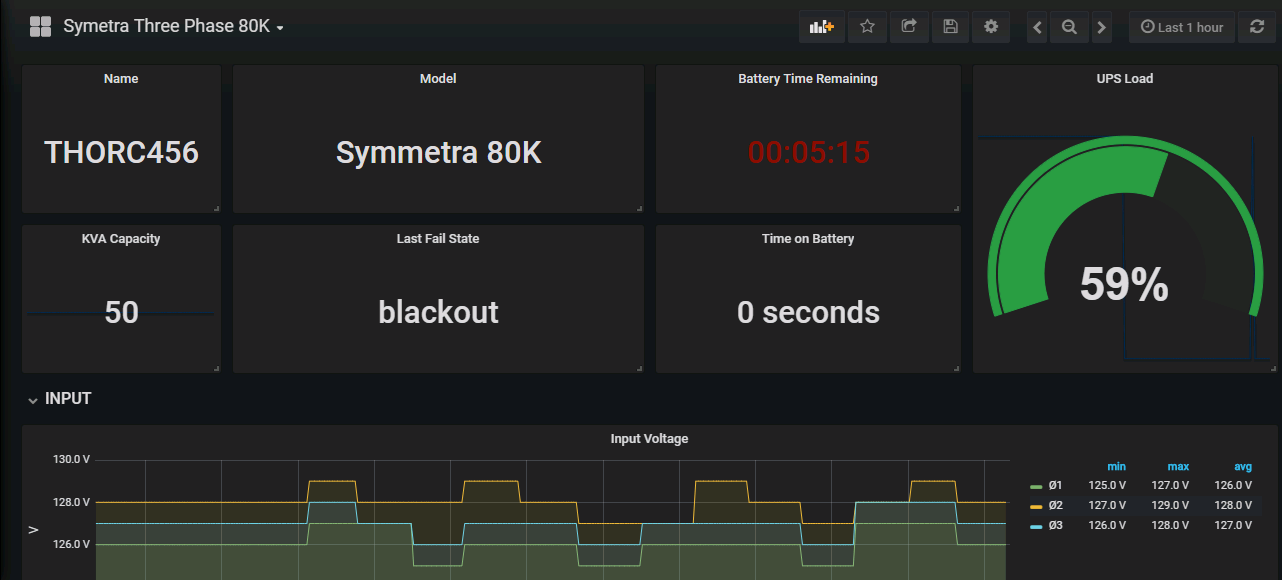The width and height of the screenshot is (1282, 580).
Task: Shift time range backward
Action: coord(1038,27)
